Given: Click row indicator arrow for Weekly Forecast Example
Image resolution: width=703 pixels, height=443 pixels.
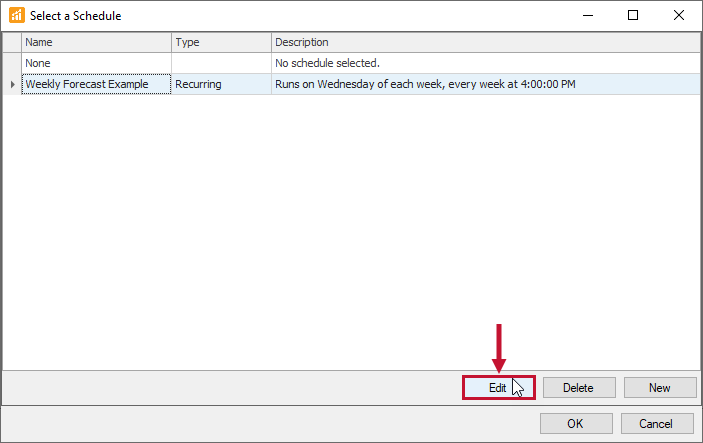Looking at the screenshot, I should tap(12, 84).
